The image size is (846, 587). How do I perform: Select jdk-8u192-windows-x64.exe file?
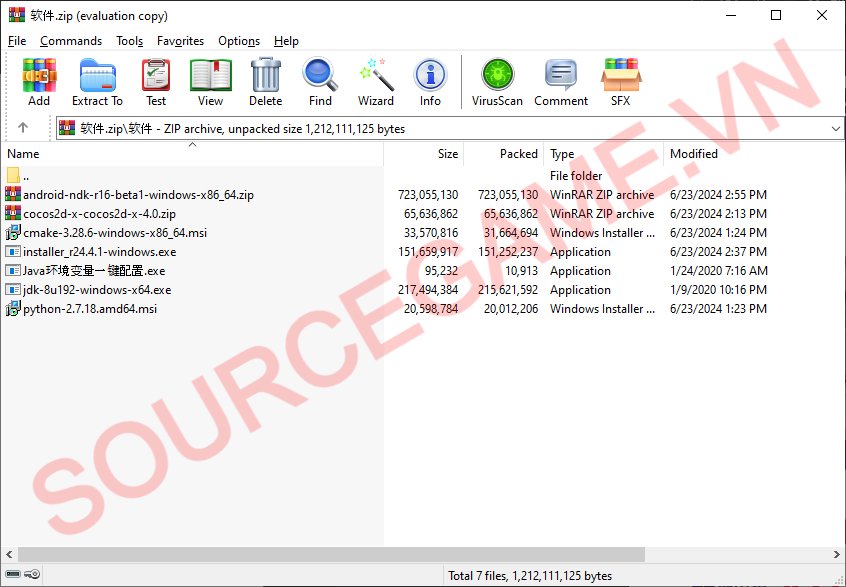point(97,290)
